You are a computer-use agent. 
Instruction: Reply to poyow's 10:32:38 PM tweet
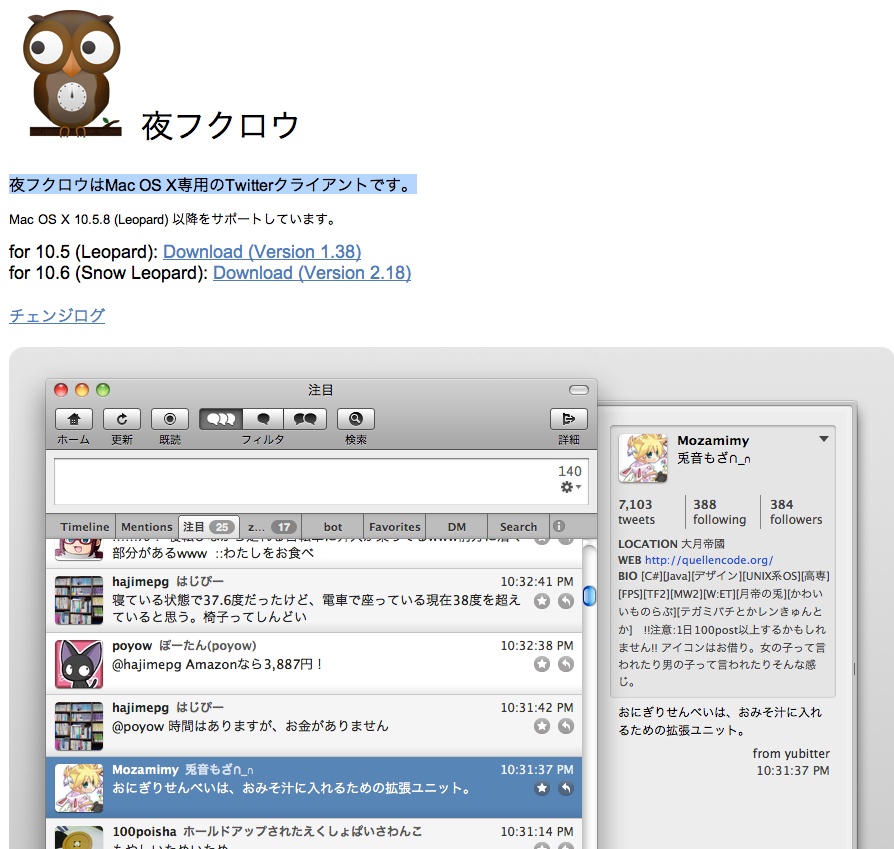566,664
